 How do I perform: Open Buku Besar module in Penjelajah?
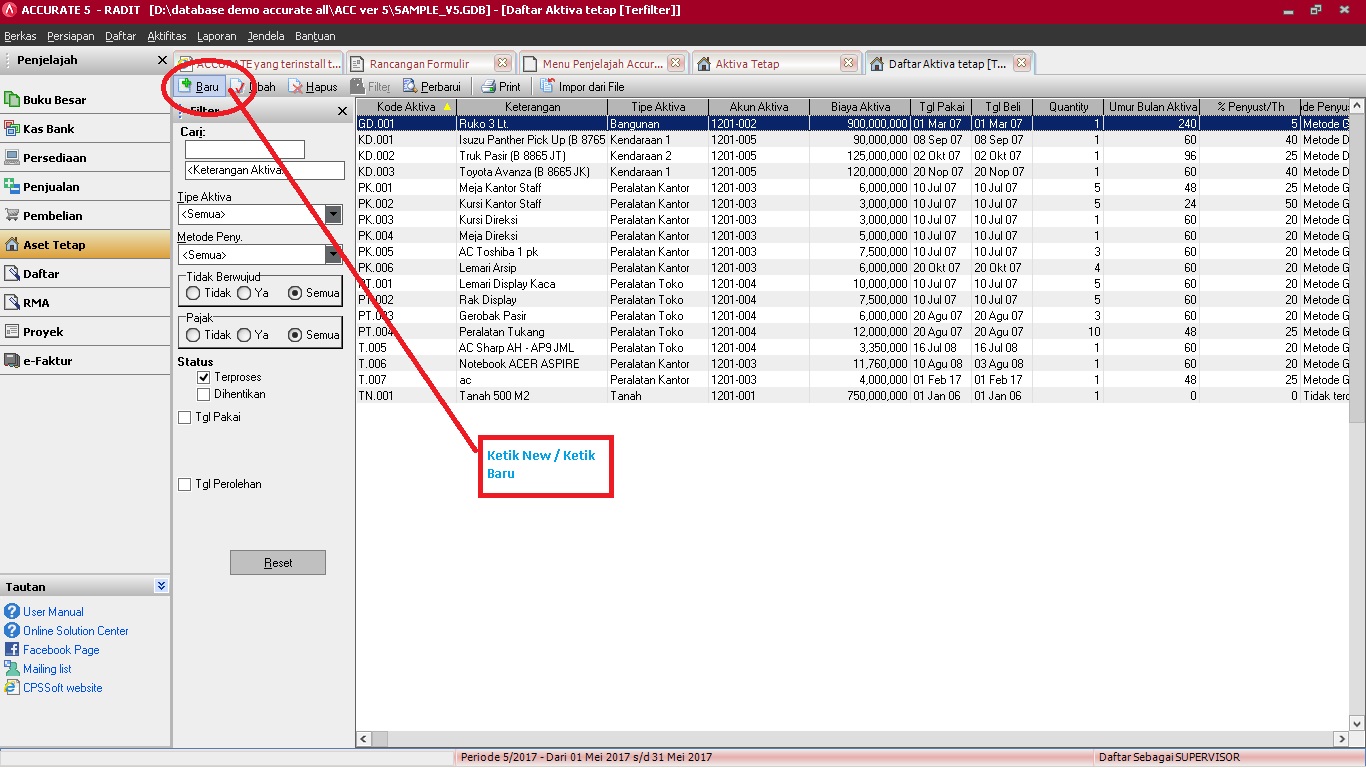85,100
